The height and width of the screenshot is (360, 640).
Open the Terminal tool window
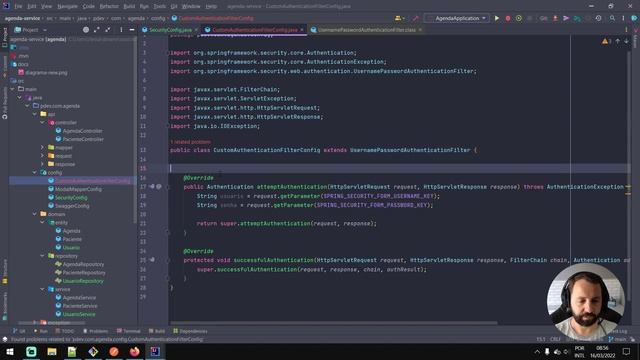(x=129, y=331)
